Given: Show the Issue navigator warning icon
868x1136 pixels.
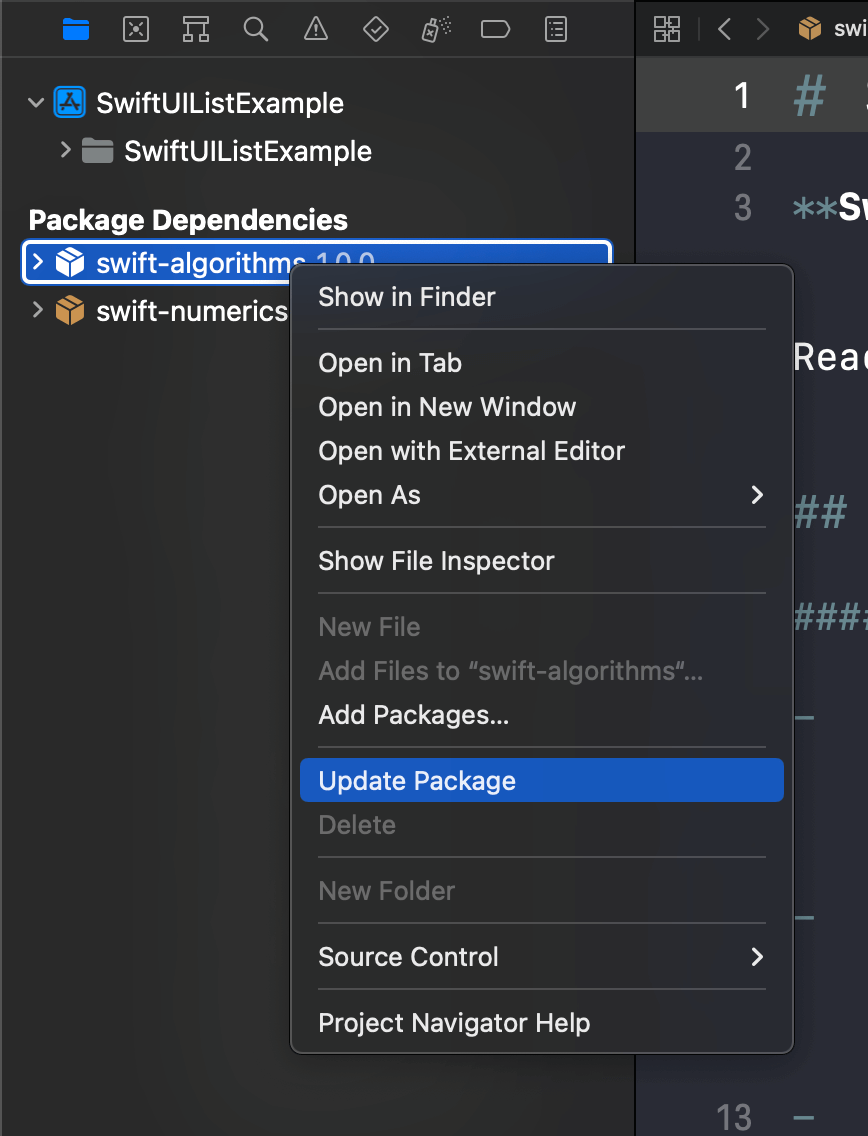Looking at the screenshot, I should pos(316,29).
